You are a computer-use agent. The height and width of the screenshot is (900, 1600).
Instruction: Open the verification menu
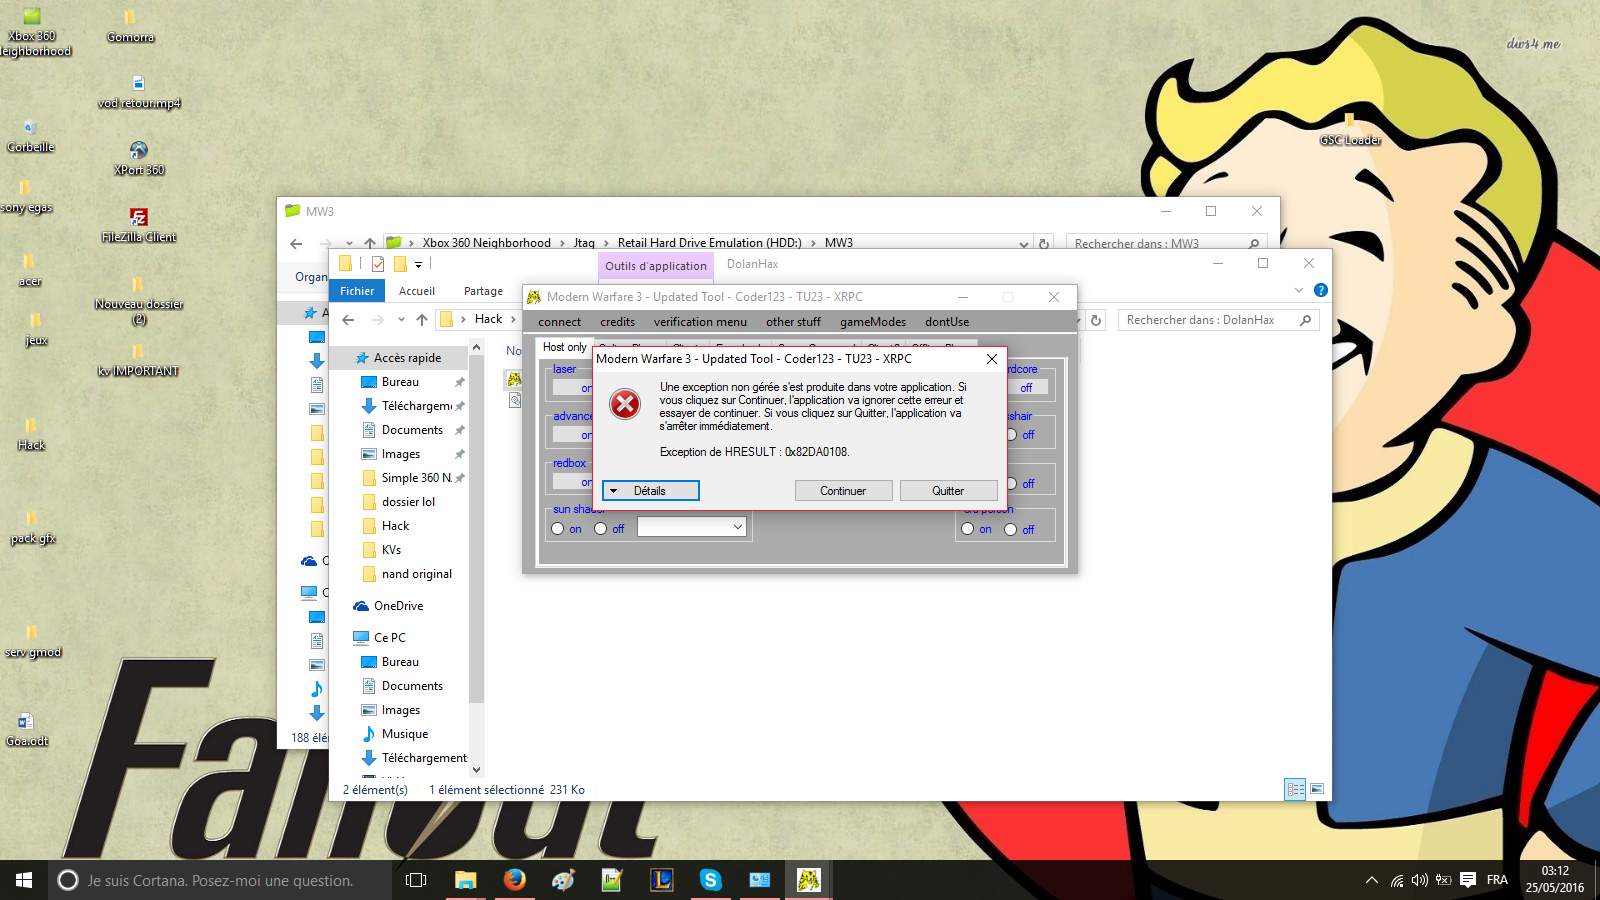(x=700, y=322)
